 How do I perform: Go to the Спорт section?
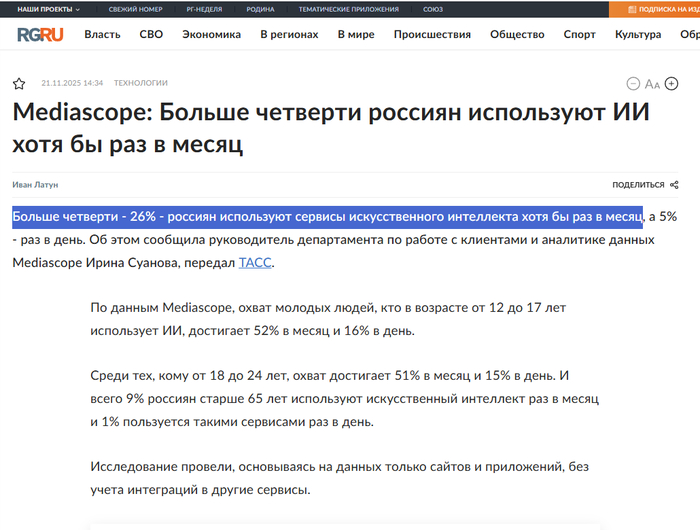(579, 34)
